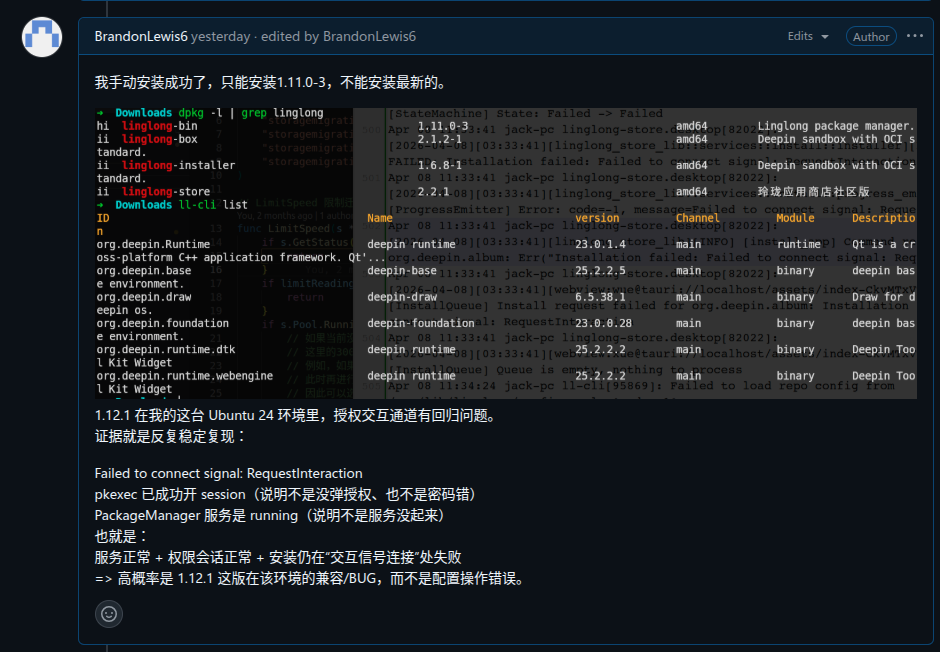Click the Author badge label
This screenshot has width=940, height=652.
click(x=871, y=37)
